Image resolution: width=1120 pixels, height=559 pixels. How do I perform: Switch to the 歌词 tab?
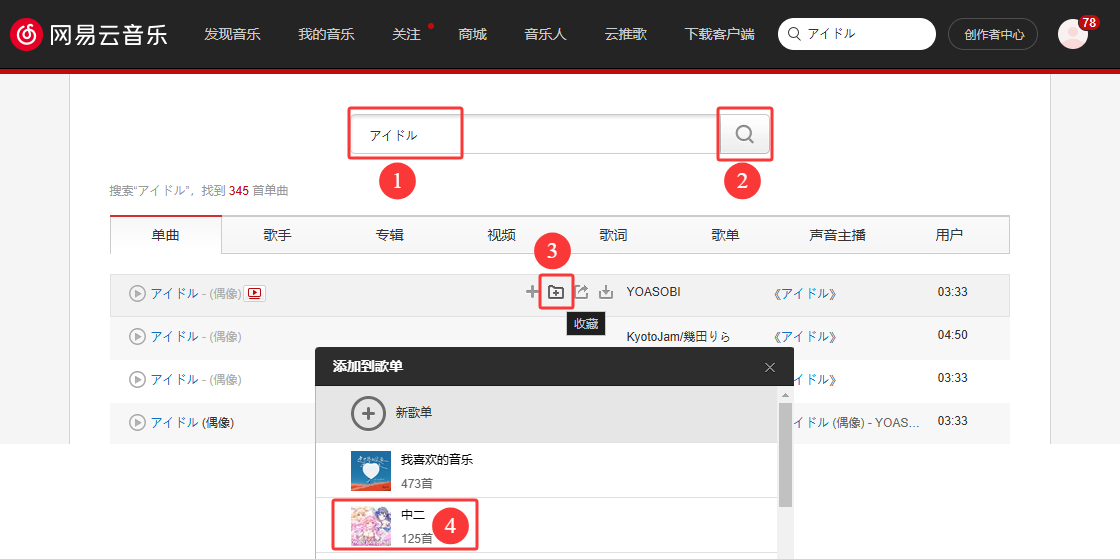[613, 234]
